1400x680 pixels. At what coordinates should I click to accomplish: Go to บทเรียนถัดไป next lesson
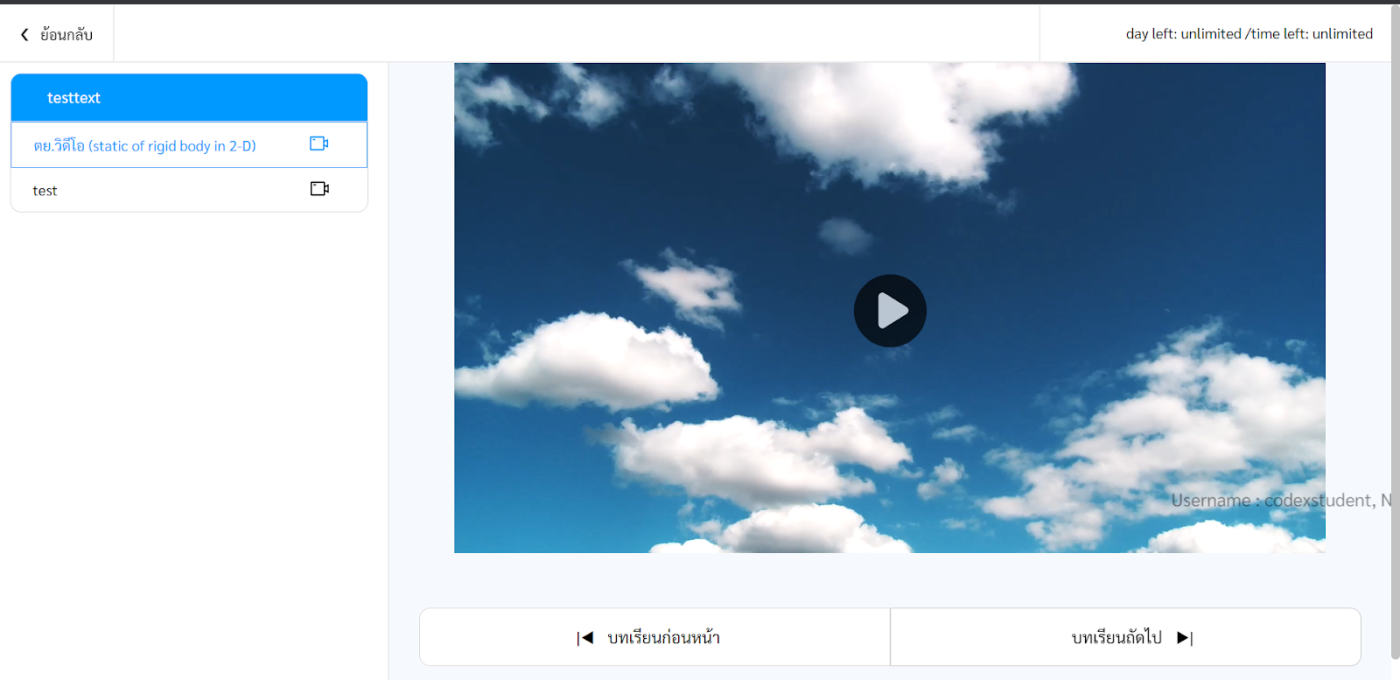tap(1116, 638)
